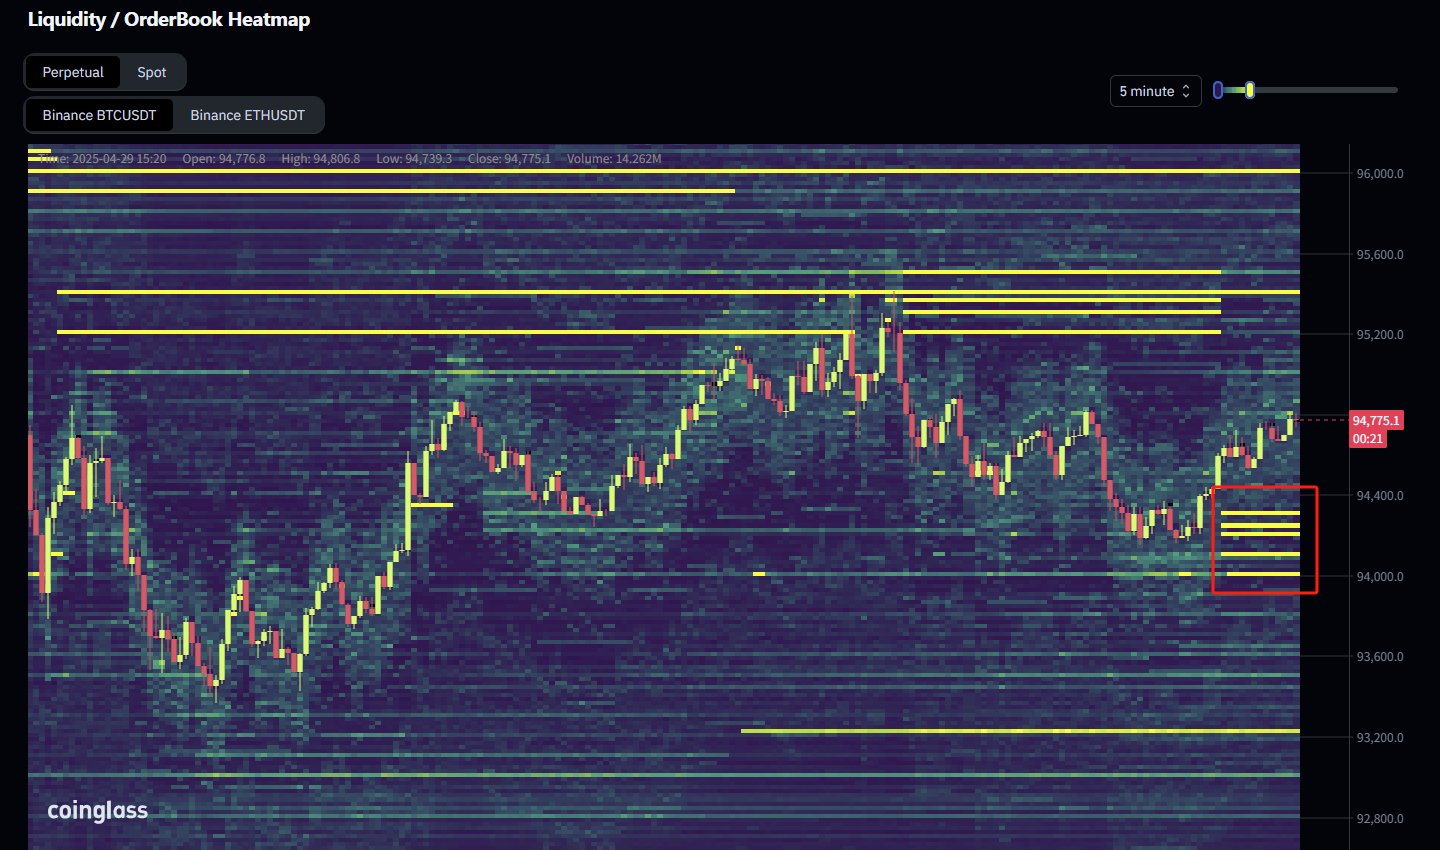This screenshot has width=1440, height=850.
Task: Click the 94,000.0 price axis label
Action: (1379, 577)
